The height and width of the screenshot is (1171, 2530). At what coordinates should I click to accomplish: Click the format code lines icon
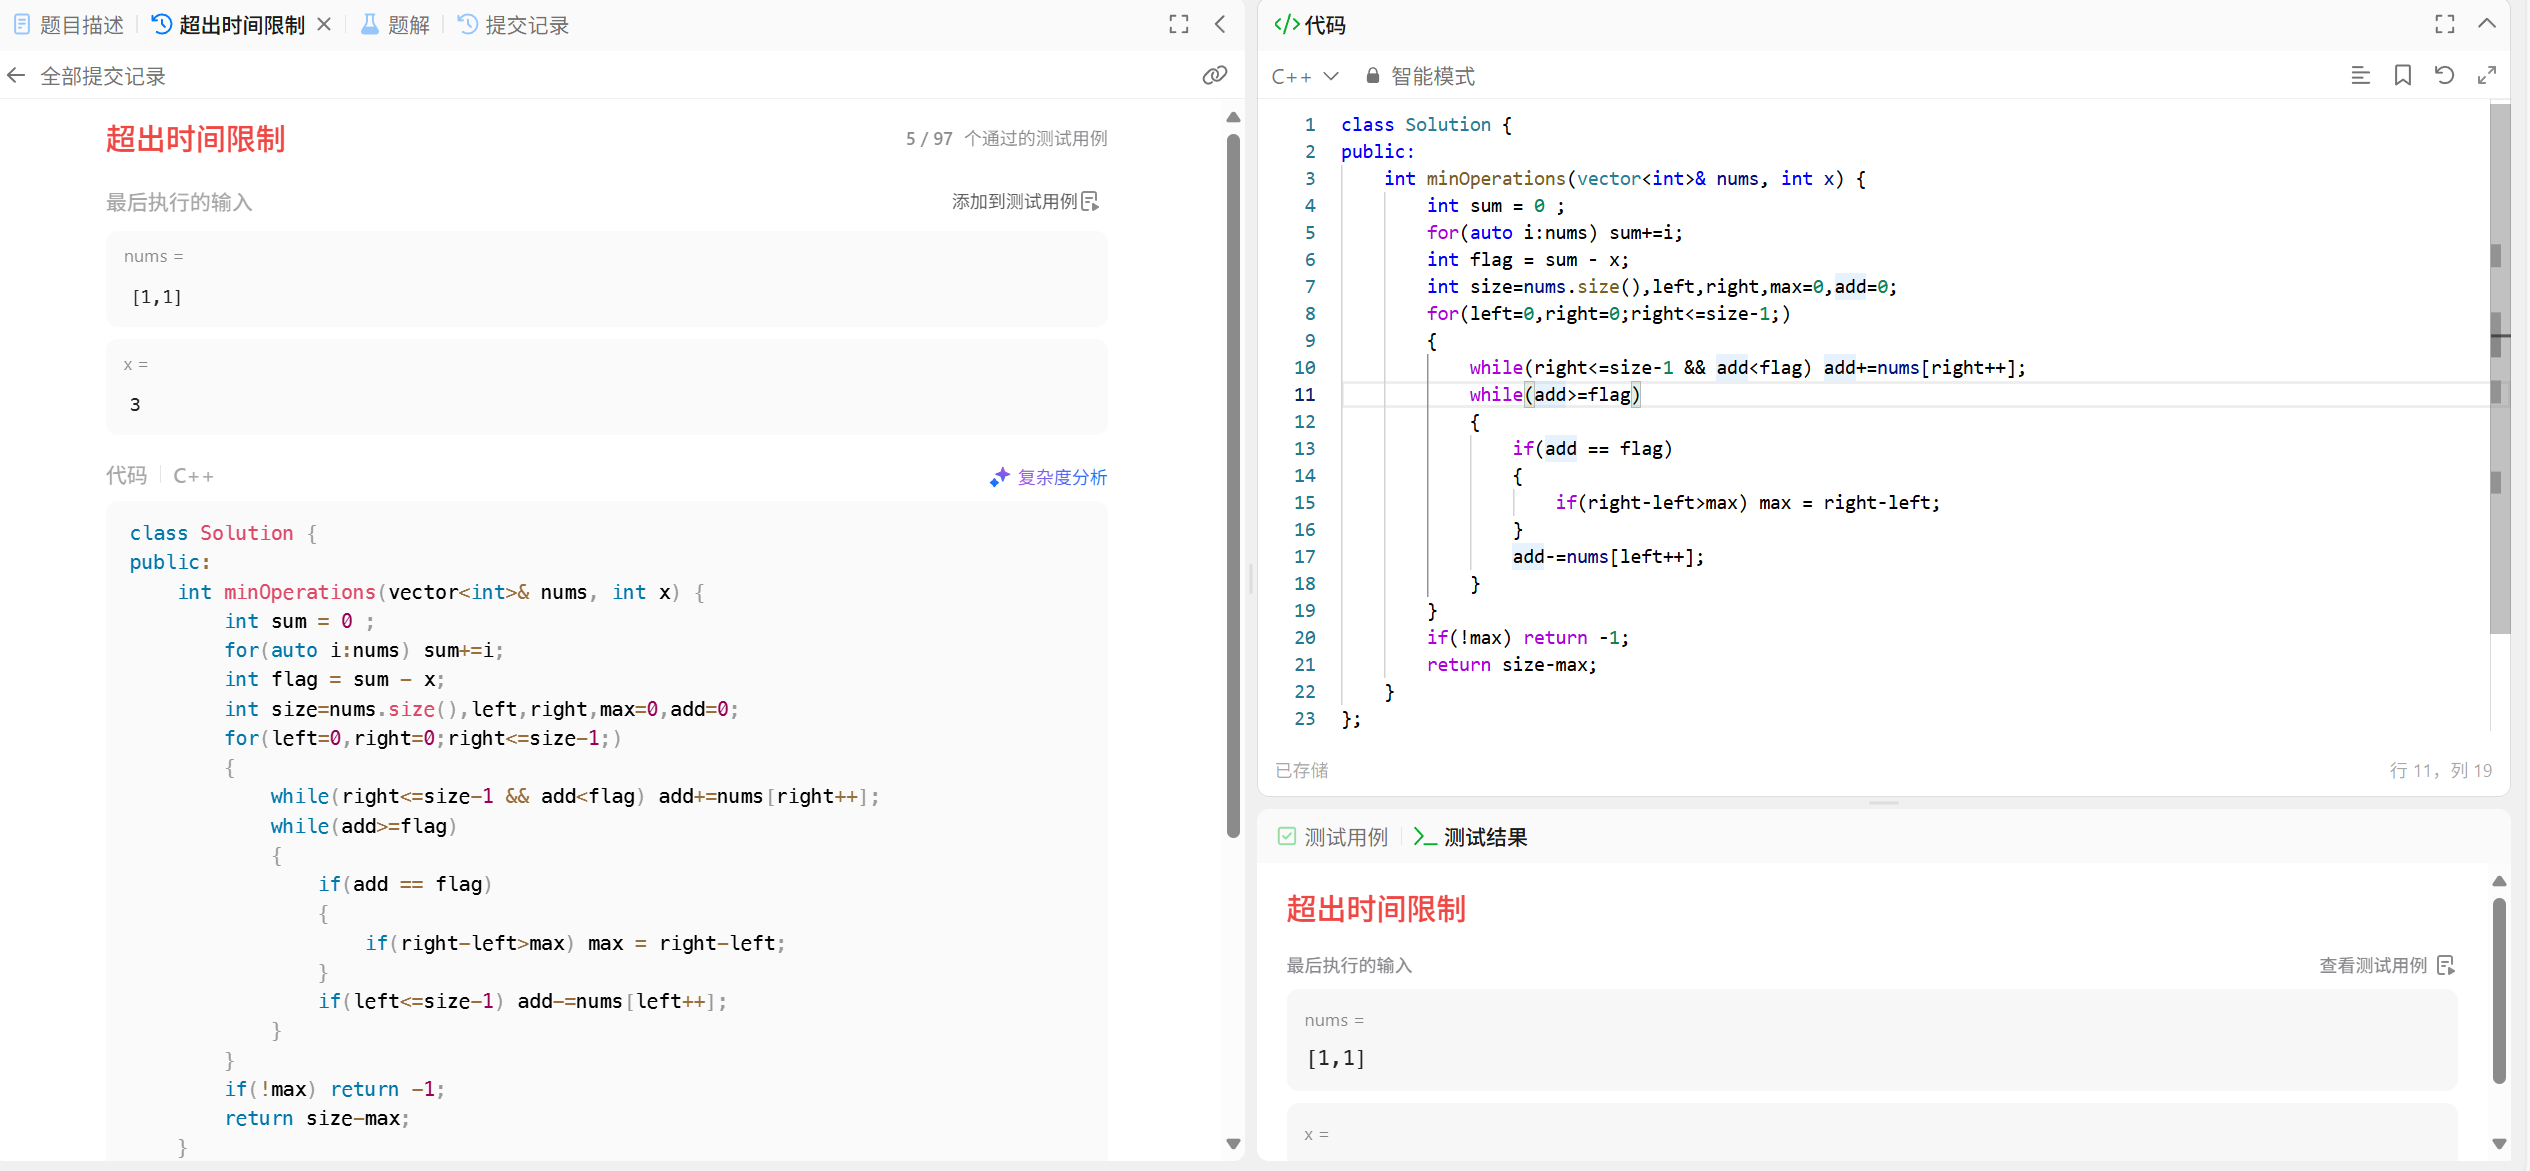[x=2360, y=75]
